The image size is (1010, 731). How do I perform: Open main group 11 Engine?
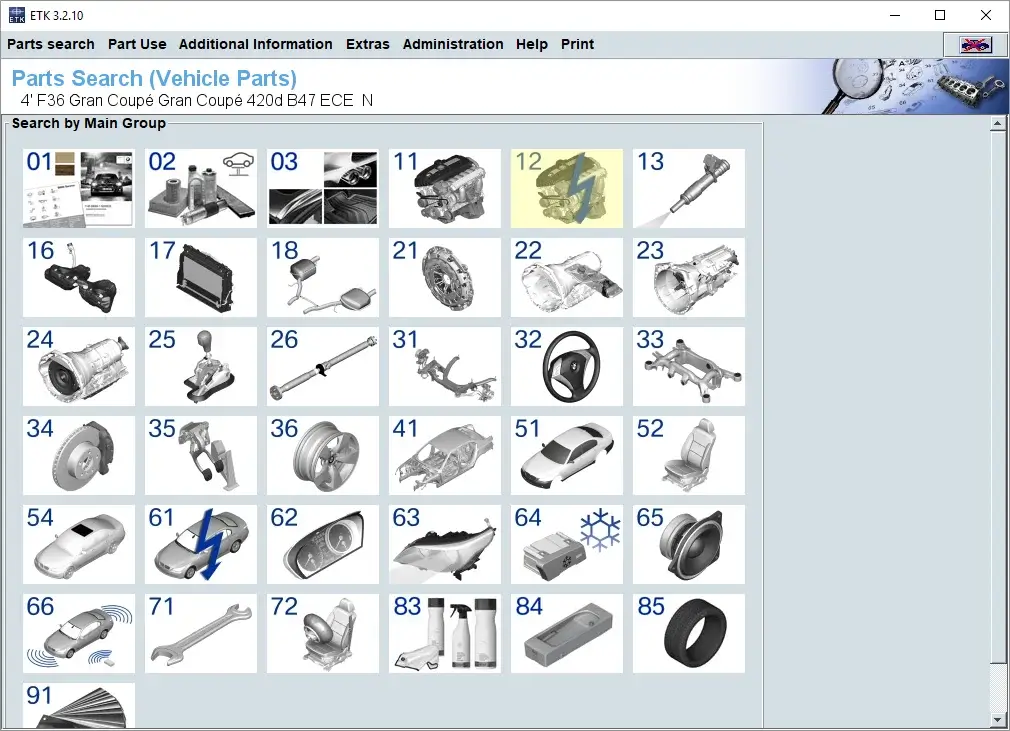point(444,188)
